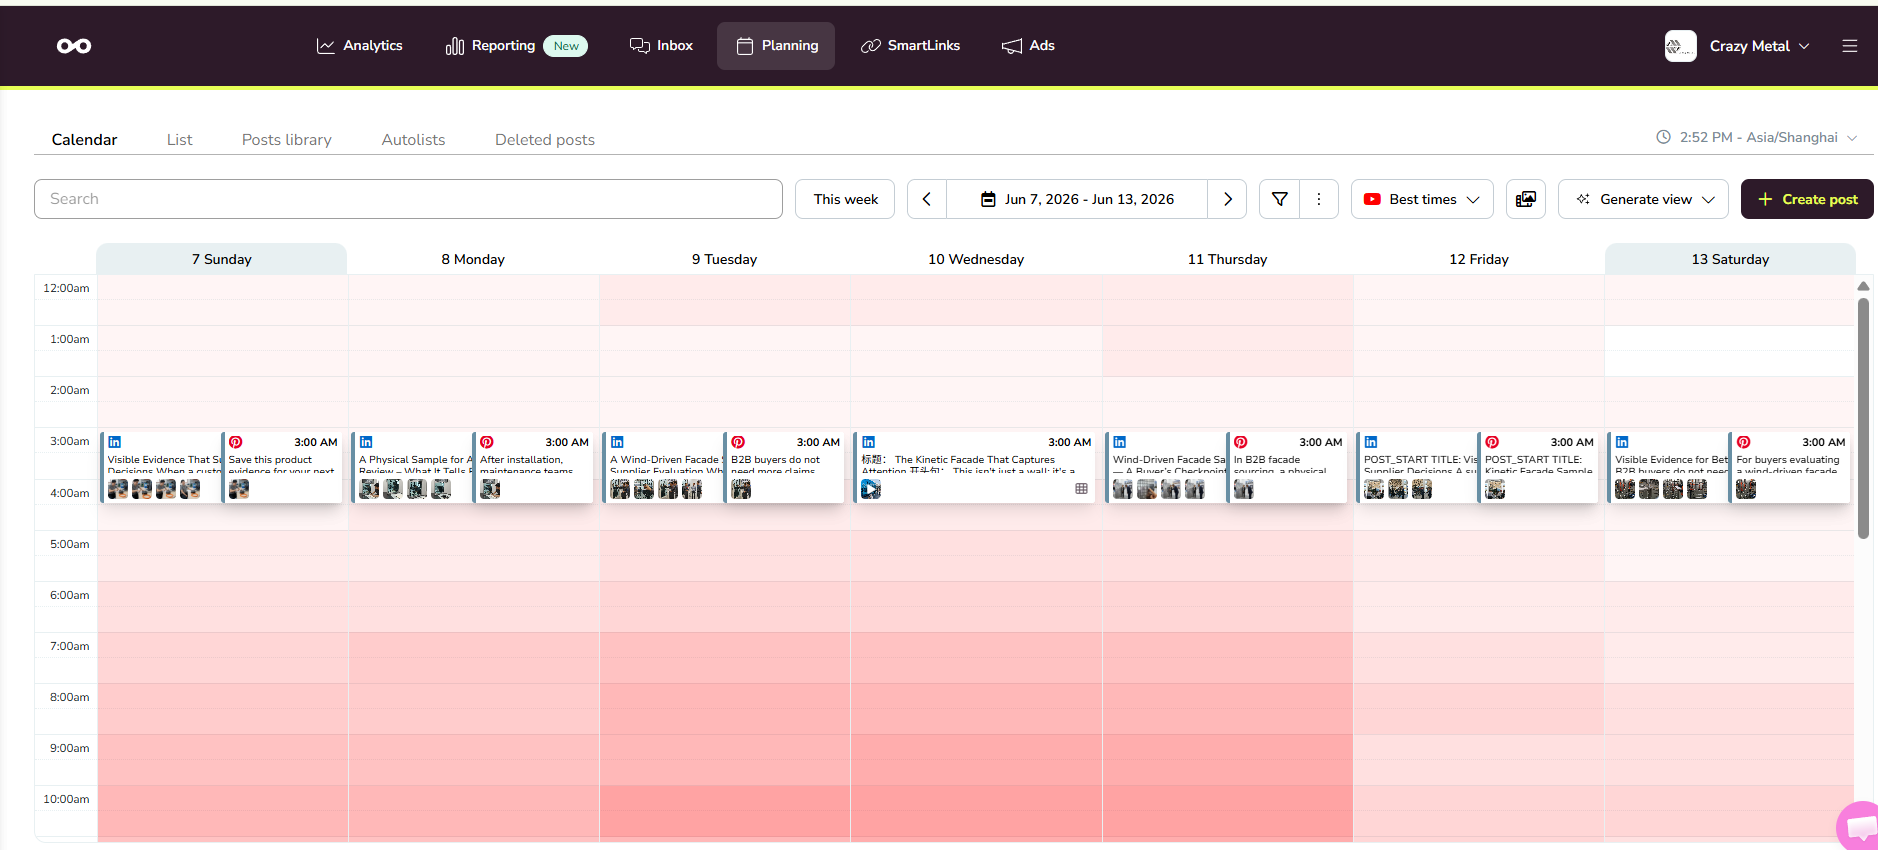Switch to the Autolists tab
Image resolution: width=1878 pixels, height=850 pixels.
coord(413,140)
